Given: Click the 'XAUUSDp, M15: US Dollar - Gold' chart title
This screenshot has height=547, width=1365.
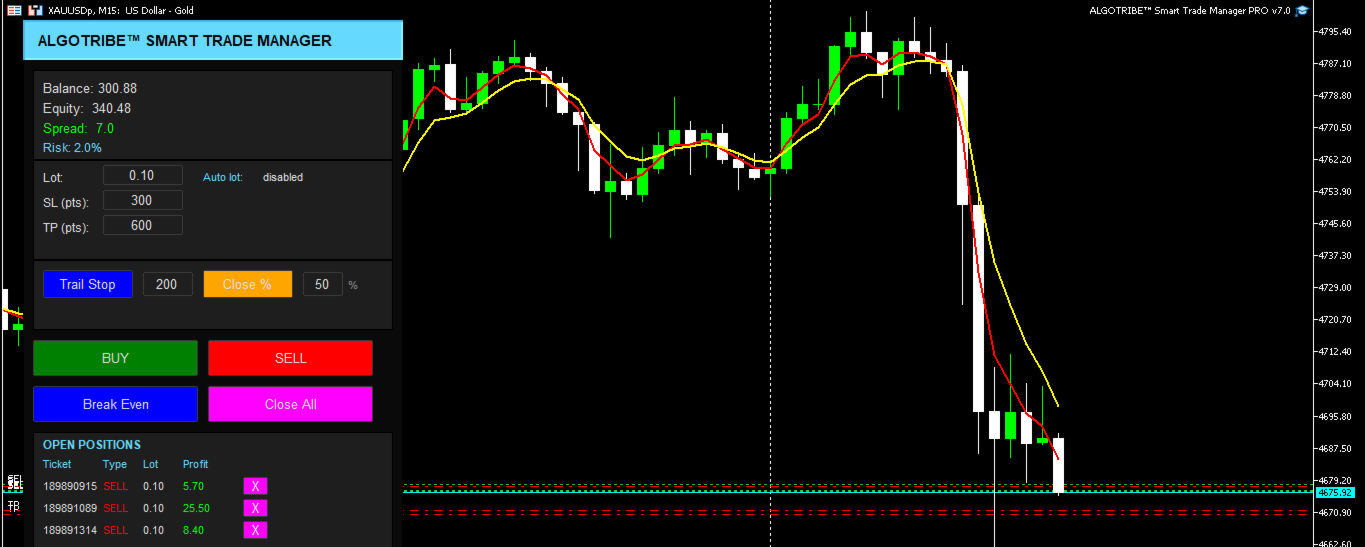Looking at the screenshot, I should coord(121,10).
